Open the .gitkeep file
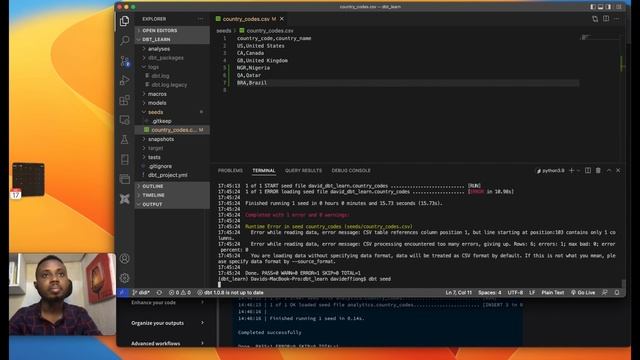640x360 pixels. [x=172, y=121]
